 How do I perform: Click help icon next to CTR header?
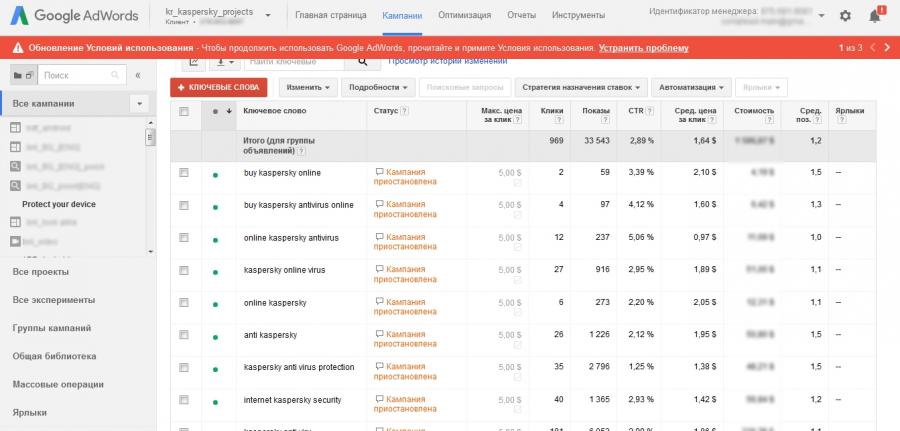[x=650, y=111]
